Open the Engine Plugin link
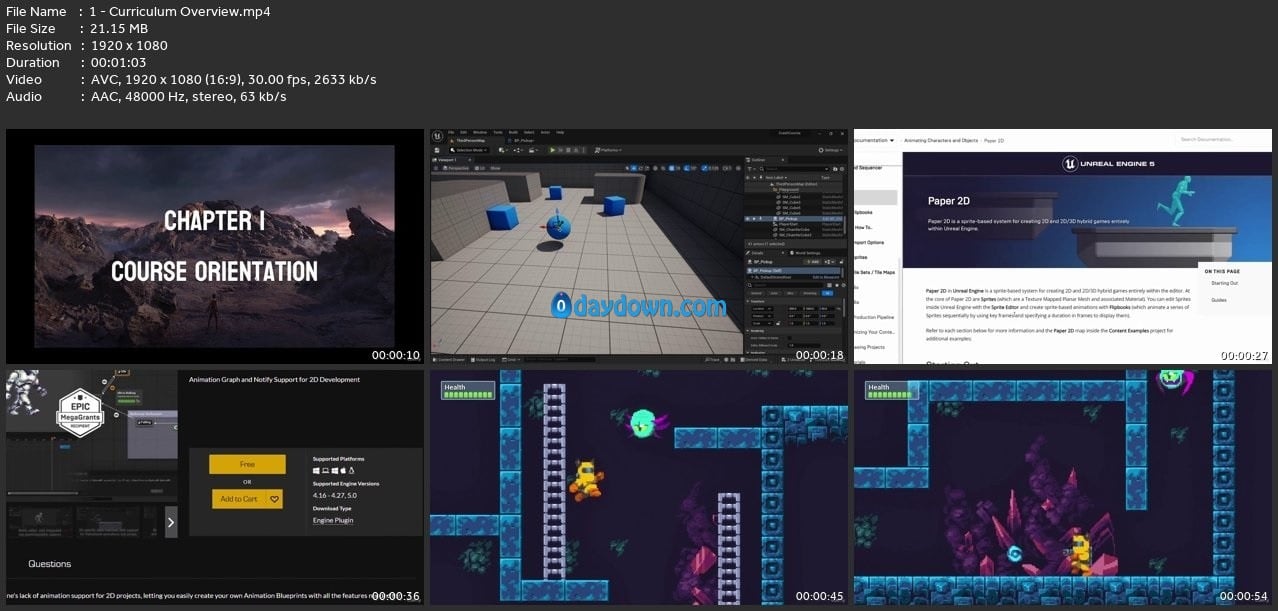The height and width of the screenshot is (611, 1278). pyautogui.click(x=333, y=520)
